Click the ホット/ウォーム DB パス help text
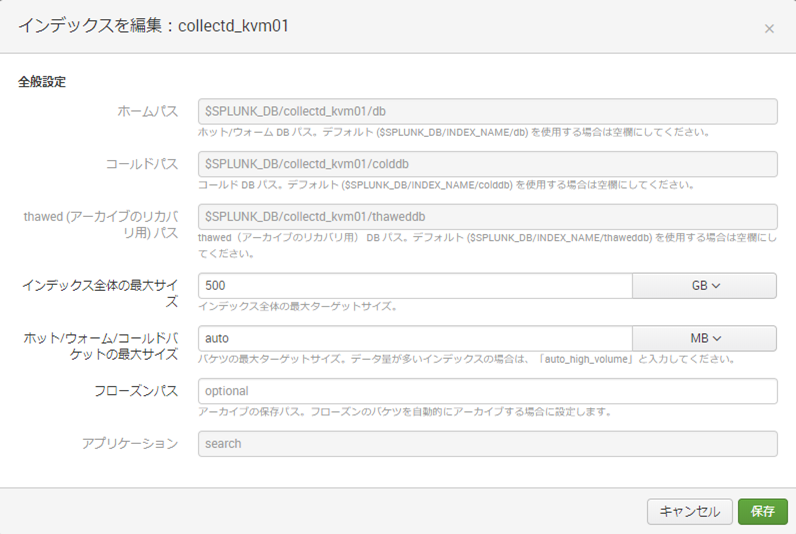This screenshot has width=796, height=534. pyautogui.click(x=453, y=132)
